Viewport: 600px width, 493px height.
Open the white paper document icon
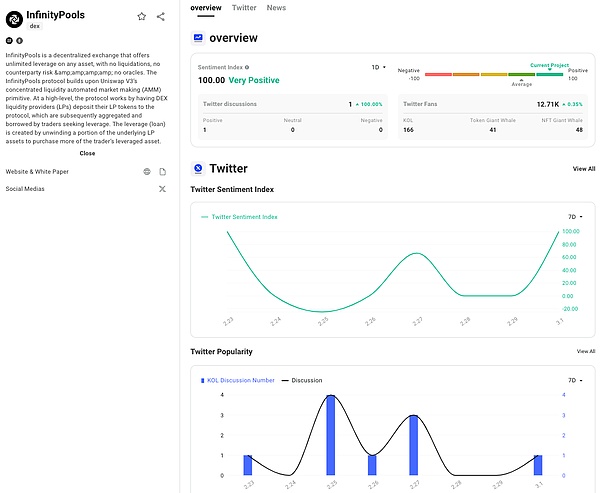click(x=162, y=172)
